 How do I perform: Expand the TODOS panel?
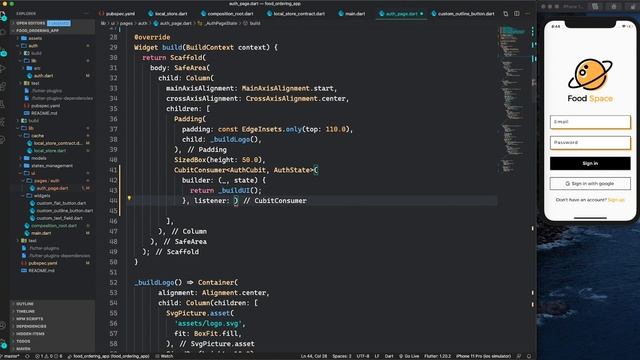pos(52,341)
